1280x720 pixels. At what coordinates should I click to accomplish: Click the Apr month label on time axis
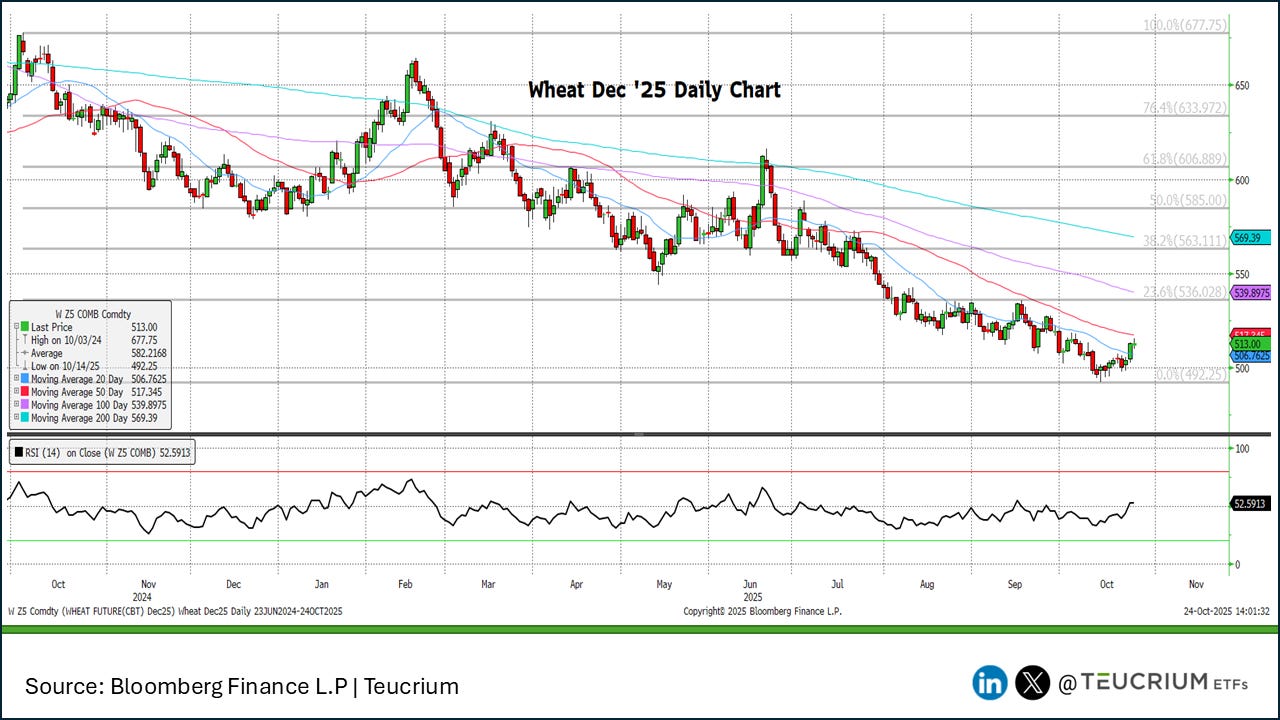[x=576, y=583]
